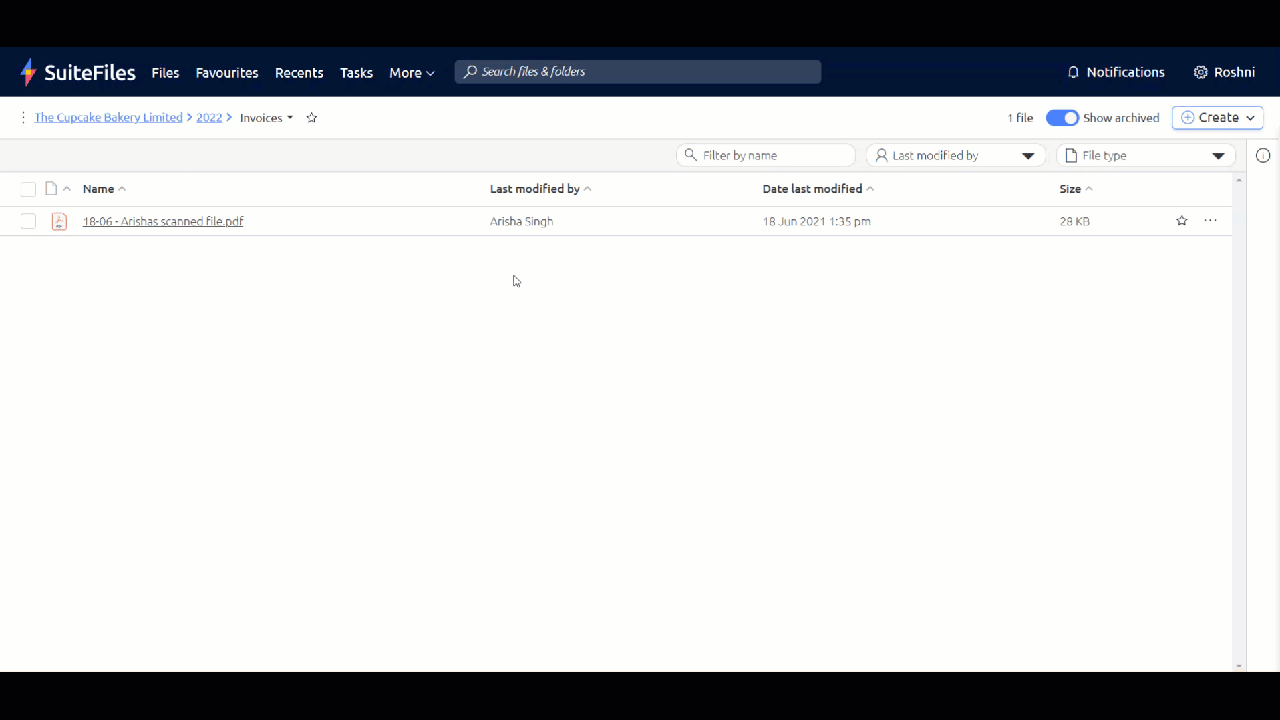Expand the Invoices breadcrumb dropdown
This screenshot has height=720, width=1280.
coord(289,117)
